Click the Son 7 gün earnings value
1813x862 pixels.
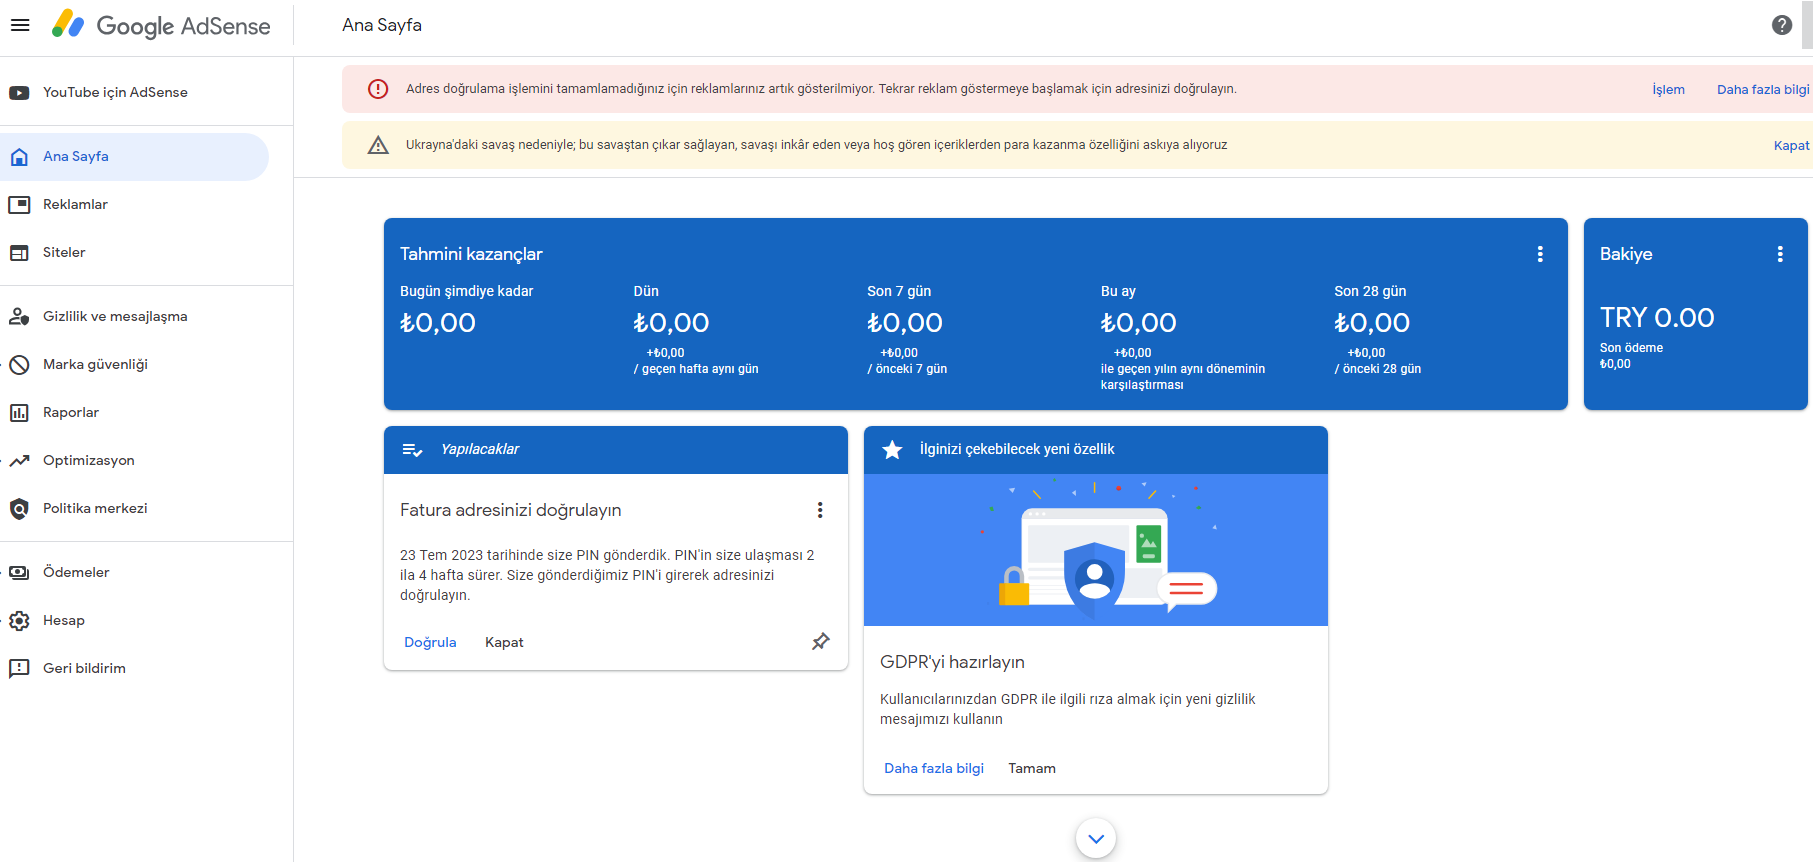click(905, 323)
